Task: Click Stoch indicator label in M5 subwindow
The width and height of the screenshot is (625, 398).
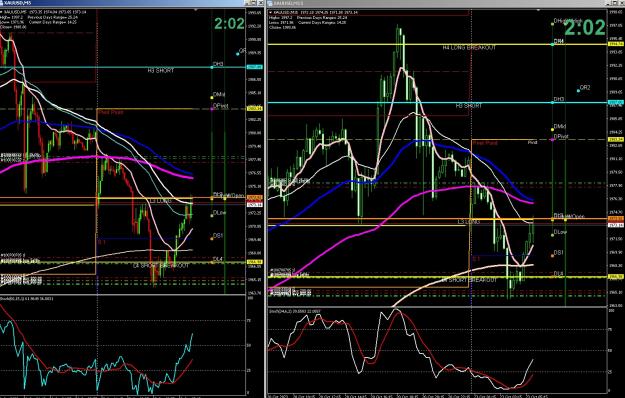Action: pyautogui.click(x=27, y=298)
